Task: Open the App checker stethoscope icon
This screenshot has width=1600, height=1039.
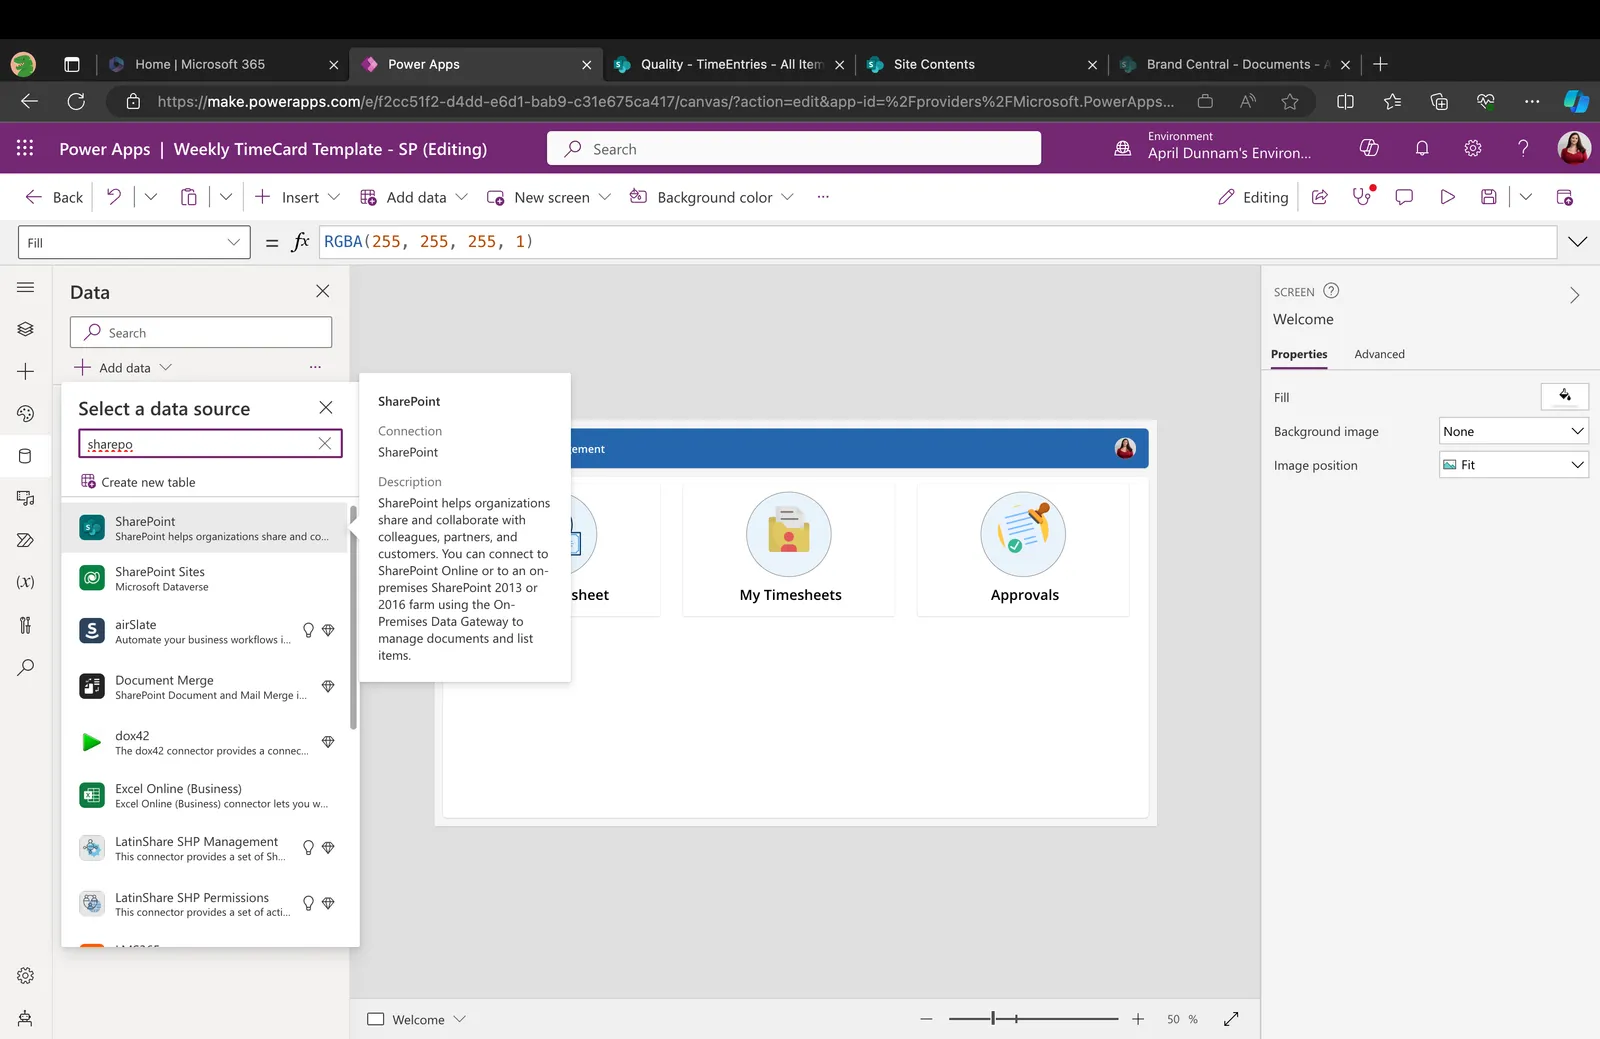Action: [1363, 196]
